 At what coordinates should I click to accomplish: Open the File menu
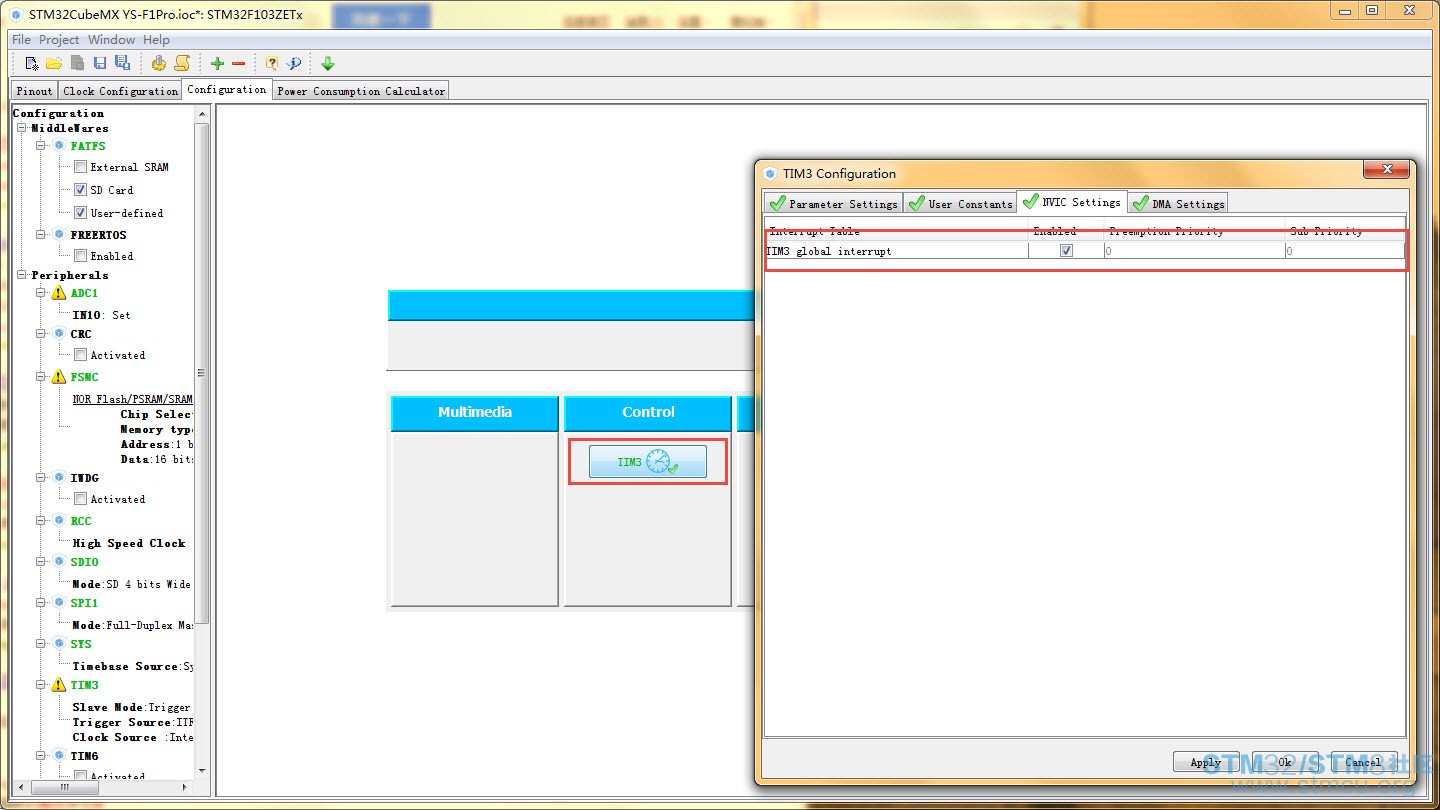tap(21, 40)
